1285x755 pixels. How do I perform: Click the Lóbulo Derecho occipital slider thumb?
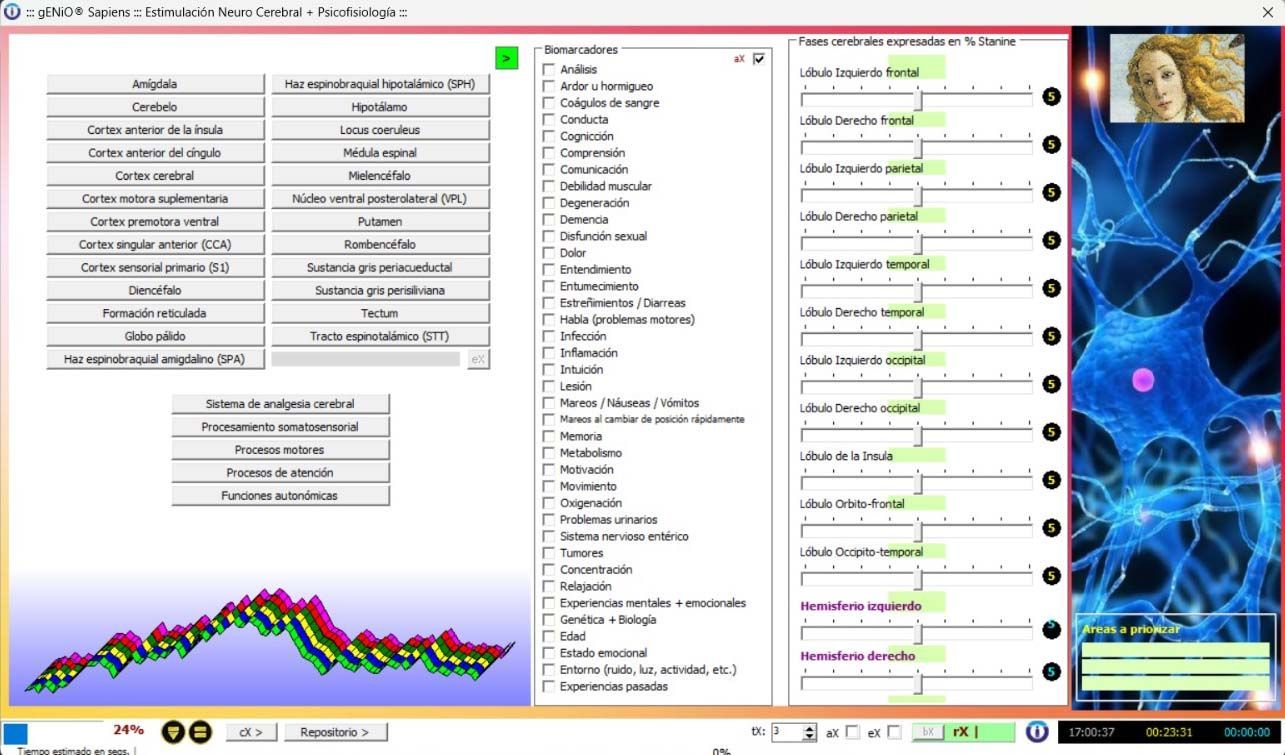[x=917, y=435]
